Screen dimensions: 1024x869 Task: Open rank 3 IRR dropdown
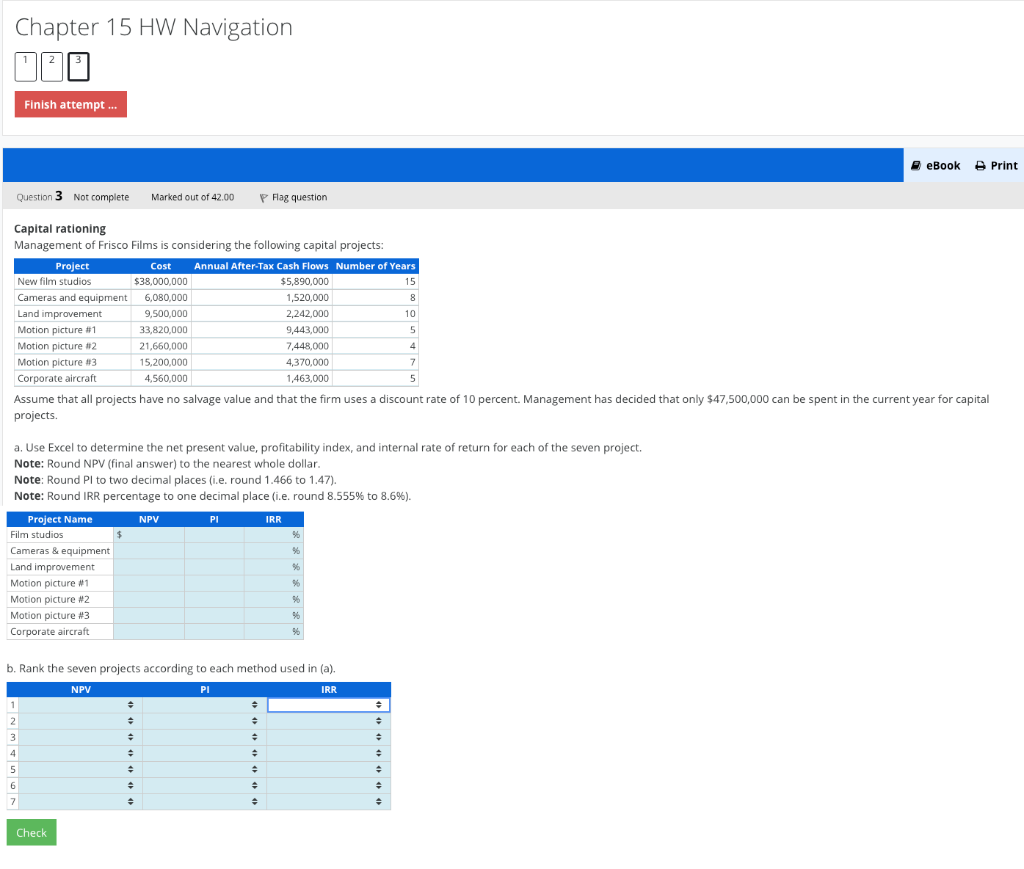coord(328,737)
